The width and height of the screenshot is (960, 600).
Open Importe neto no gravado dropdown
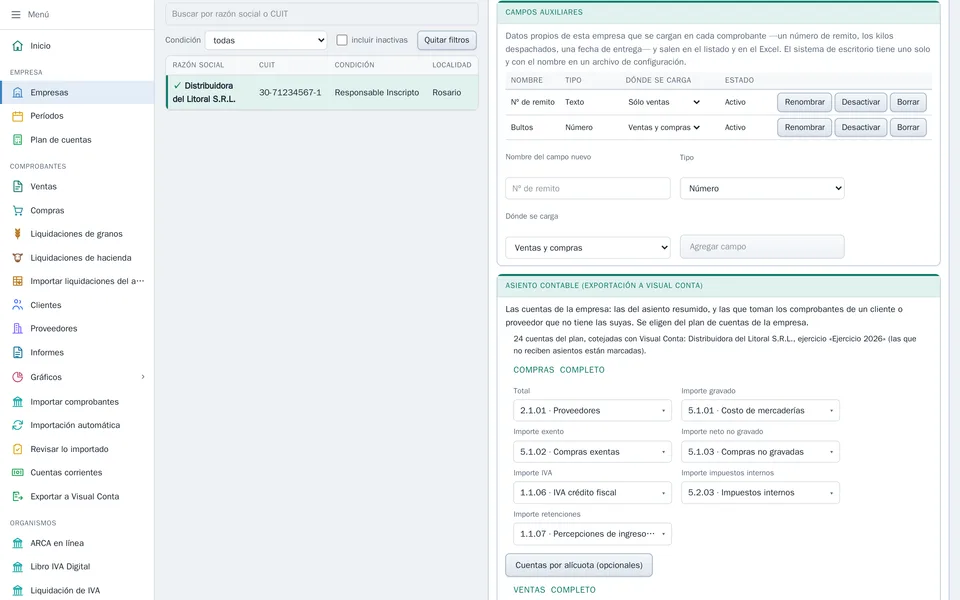click(x=760, y=452)
